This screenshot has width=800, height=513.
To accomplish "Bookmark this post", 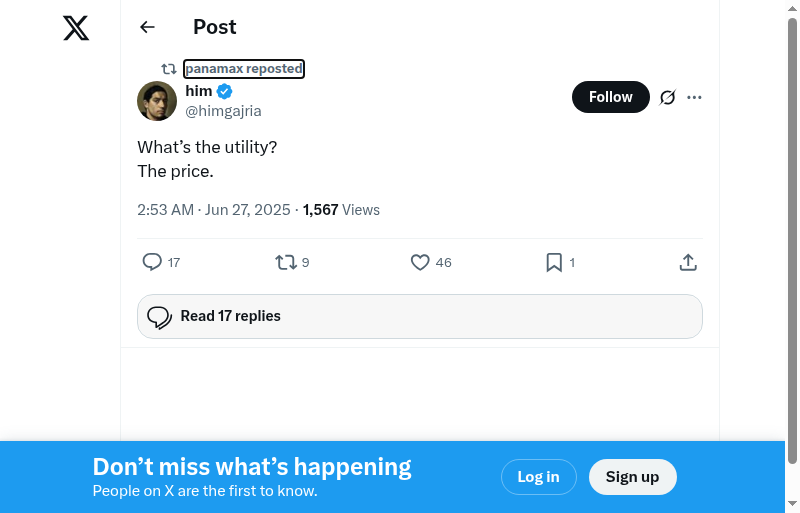I will coord(554,262).
